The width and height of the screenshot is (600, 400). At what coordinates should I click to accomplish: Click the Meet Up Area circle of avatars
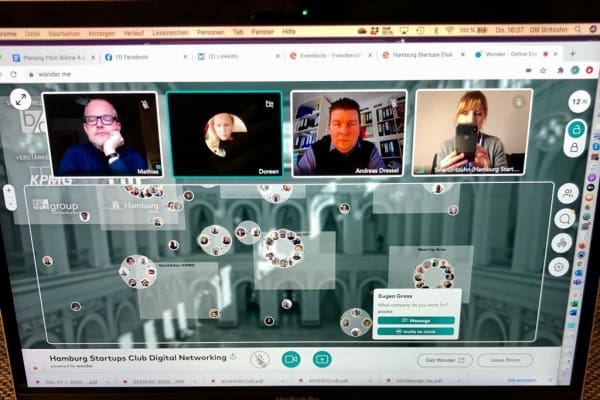434,274
